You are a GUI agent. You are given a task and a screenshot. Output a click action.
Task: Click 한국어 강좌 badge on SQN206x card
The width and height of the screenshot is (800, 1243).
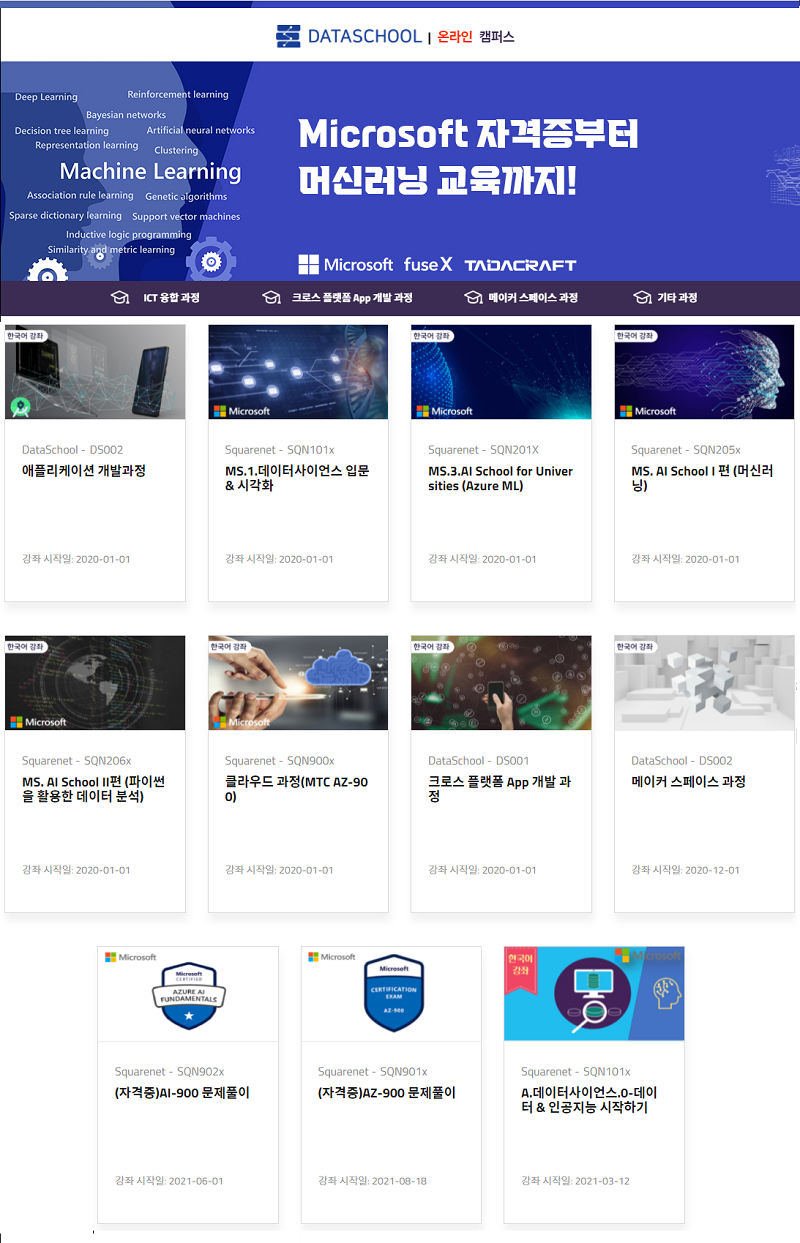[x=26, y=647]
